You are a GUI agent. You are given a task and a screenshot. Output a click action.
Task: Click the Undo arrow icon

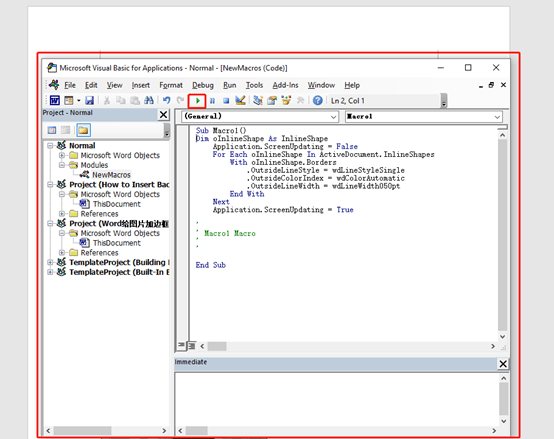pos(166,101)
